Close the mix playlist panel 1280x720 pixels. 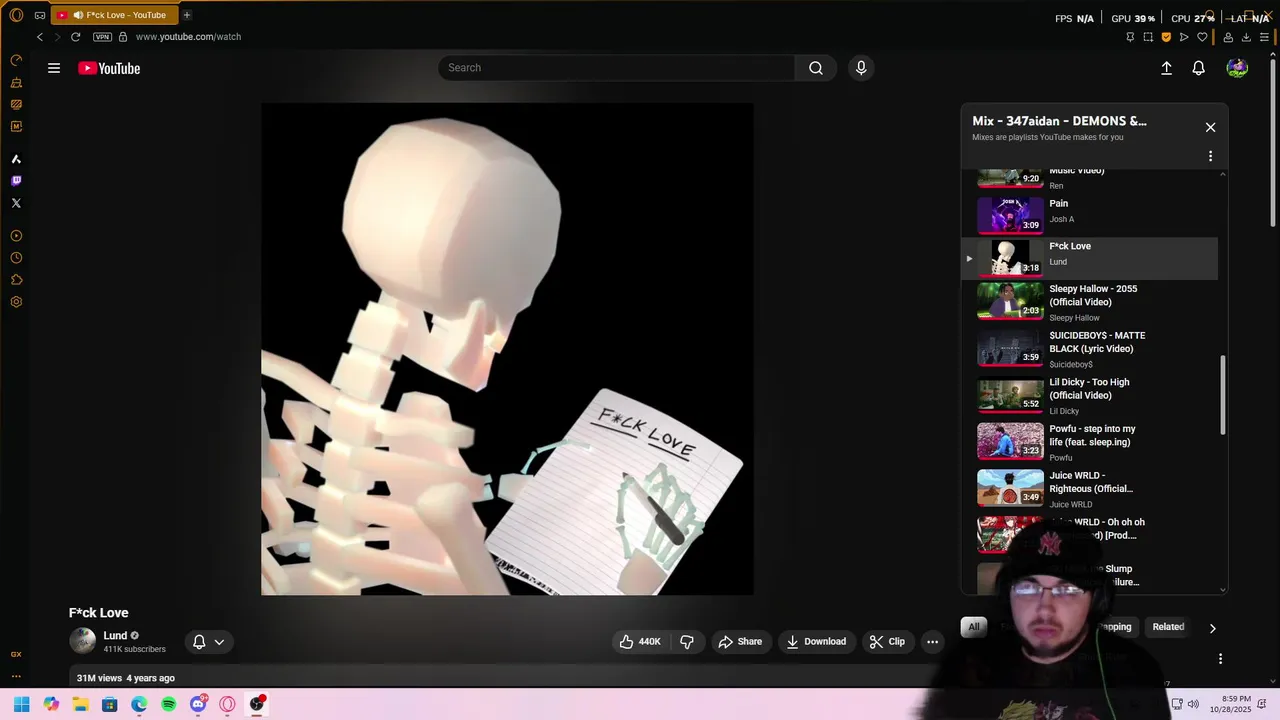coord(1210,127)
